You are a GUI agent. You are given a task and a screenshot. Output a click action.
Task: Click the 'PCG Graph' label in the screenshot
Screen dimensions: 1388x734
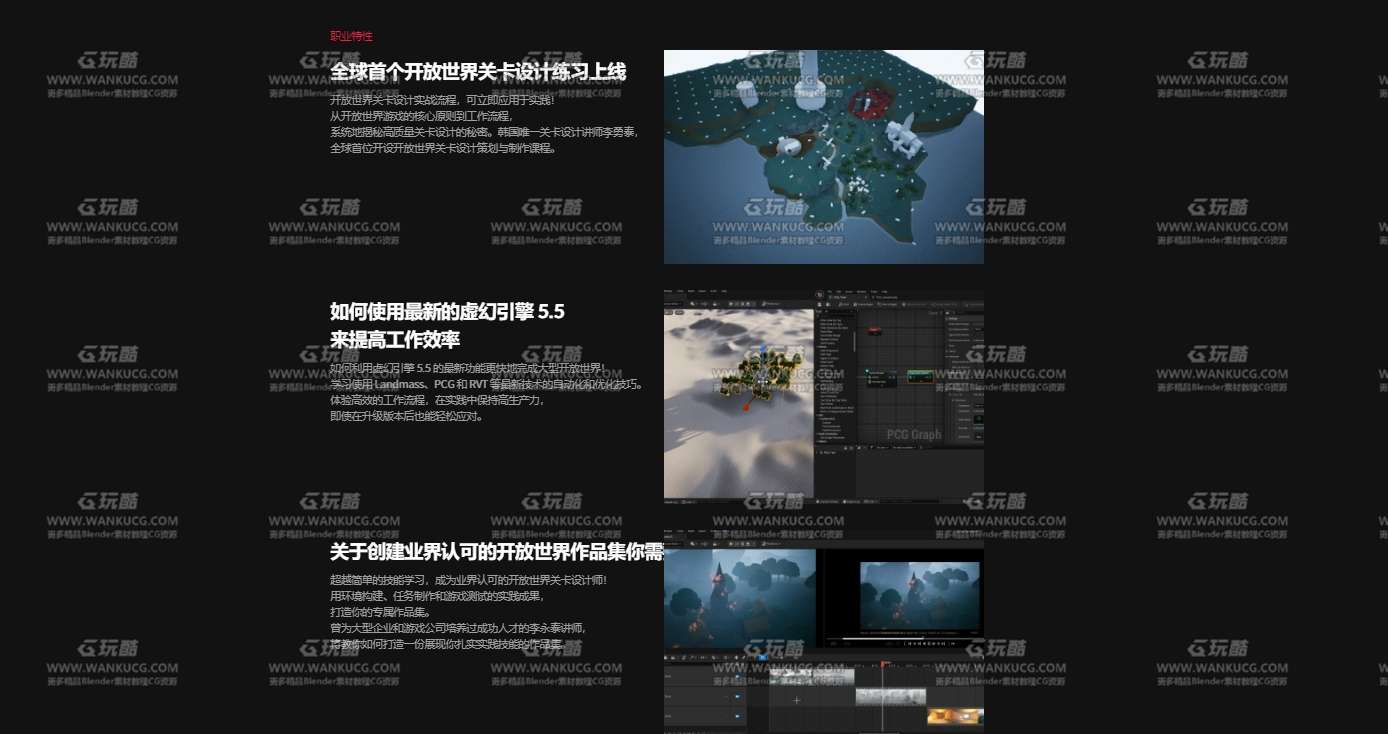tap(914, 435)
